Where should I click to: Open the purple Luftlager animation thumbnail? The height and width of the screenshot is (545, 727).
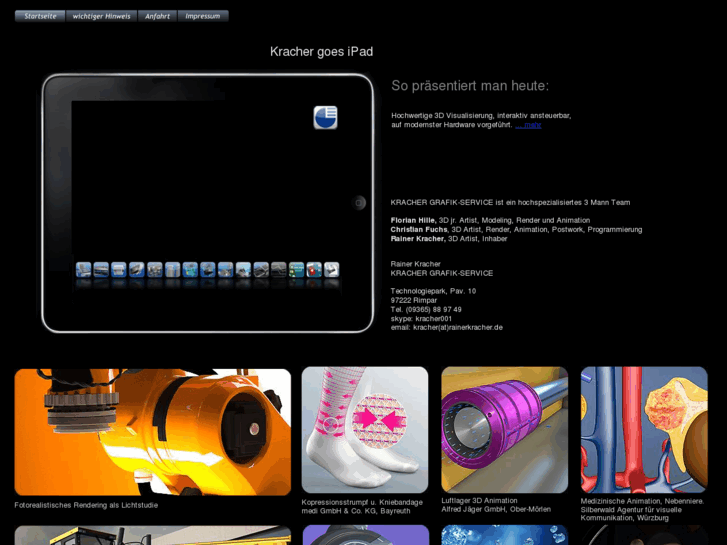point(504,430)
